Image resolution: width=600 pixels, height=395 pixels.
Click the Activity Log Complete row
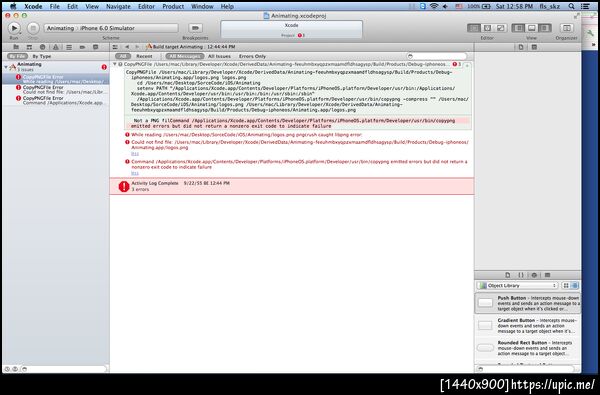tap(292, 186)
